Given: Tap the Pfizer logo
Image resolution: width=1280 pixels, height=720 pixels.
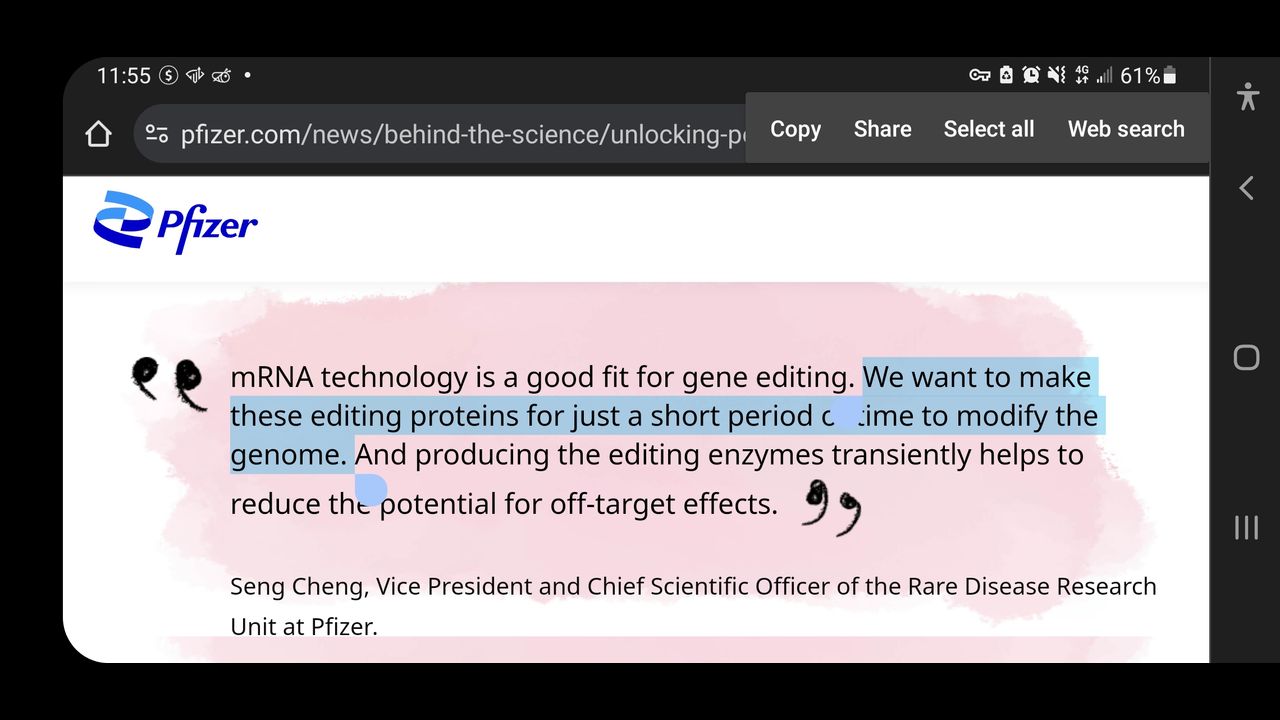Looking at the screenshot, I should pos(176,222).
